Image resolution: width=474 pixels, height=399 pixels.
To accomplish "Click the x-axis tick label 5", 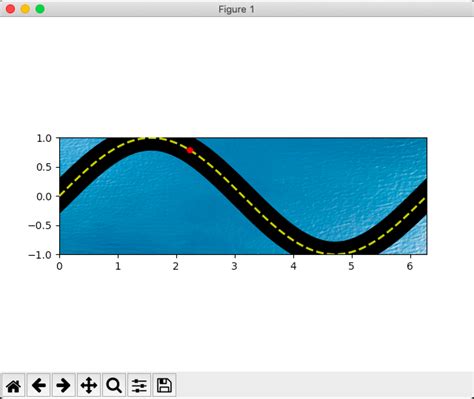I will [x=351, y=266].
